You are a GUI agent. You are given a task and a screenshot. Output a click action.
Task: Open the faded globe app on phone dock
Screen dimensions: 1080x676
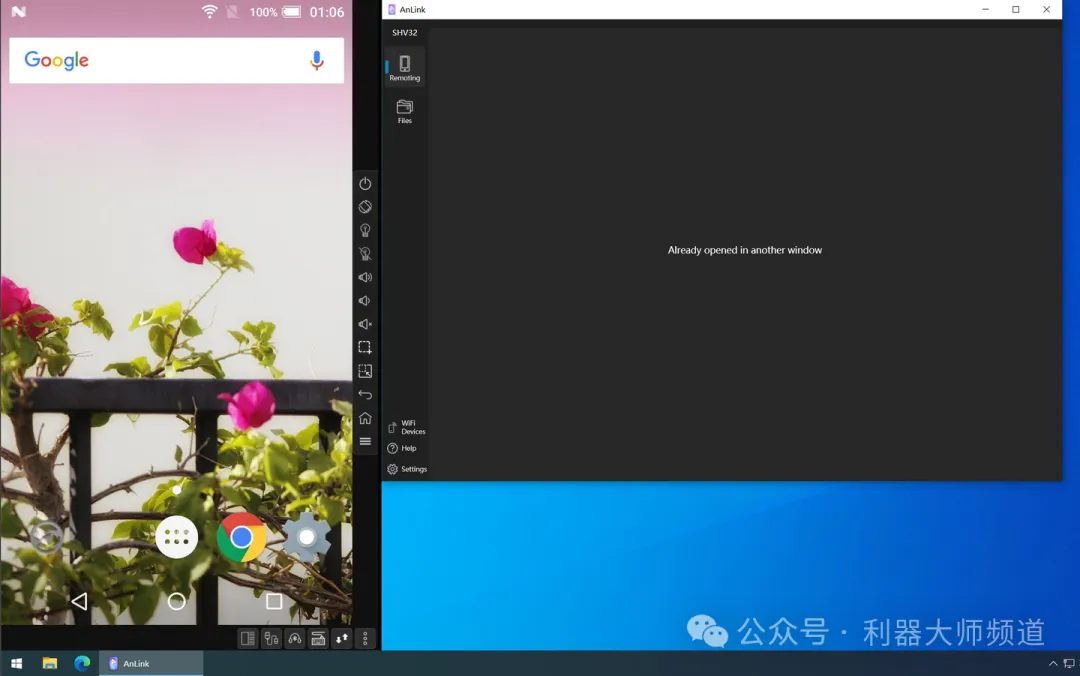[47, 537]
